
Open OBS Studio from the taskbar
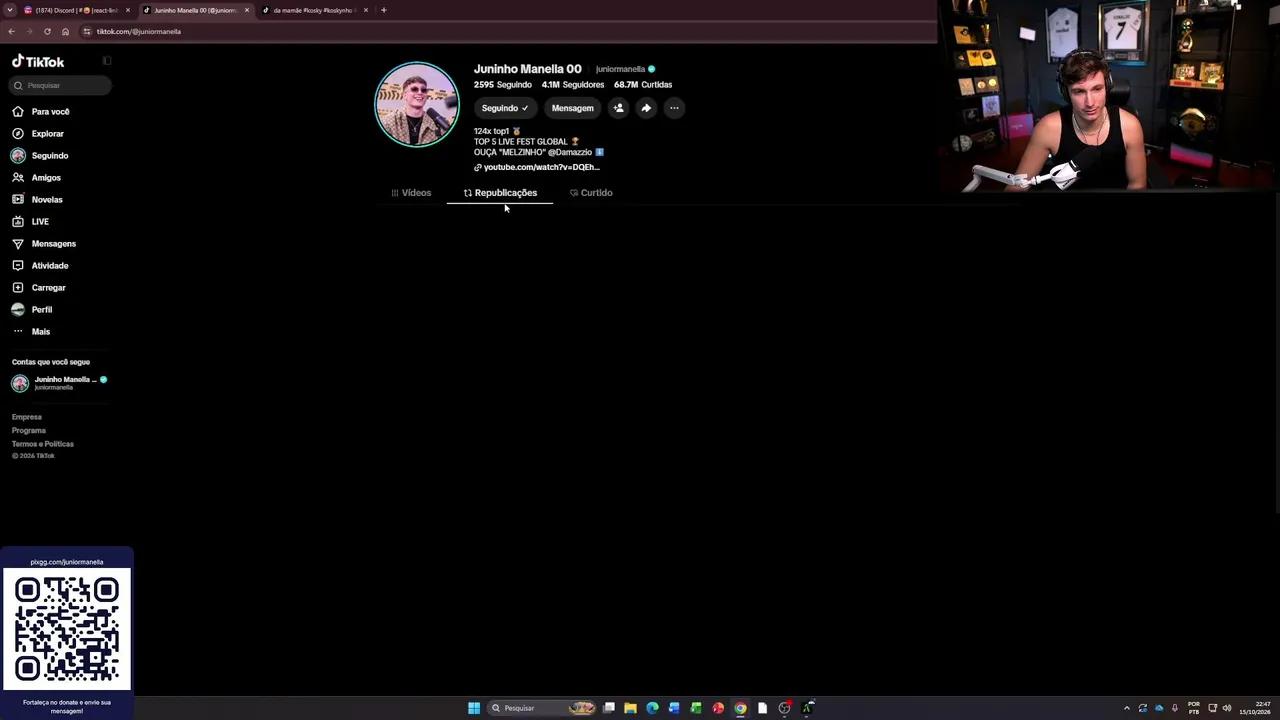pyautogui.click(x=784, y=708)
